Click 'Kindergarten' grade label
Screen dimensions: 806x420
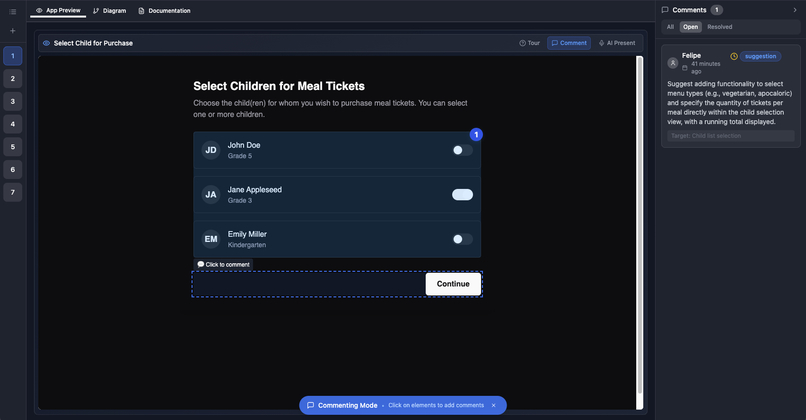tap(247, 245)
